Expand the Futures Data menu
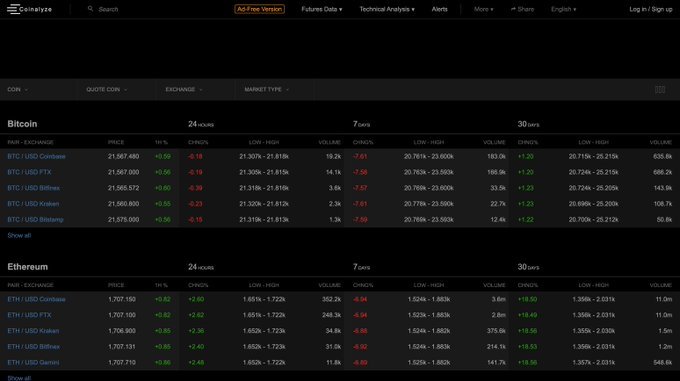Viewport: 680px width, 381px height. (322, 9)
